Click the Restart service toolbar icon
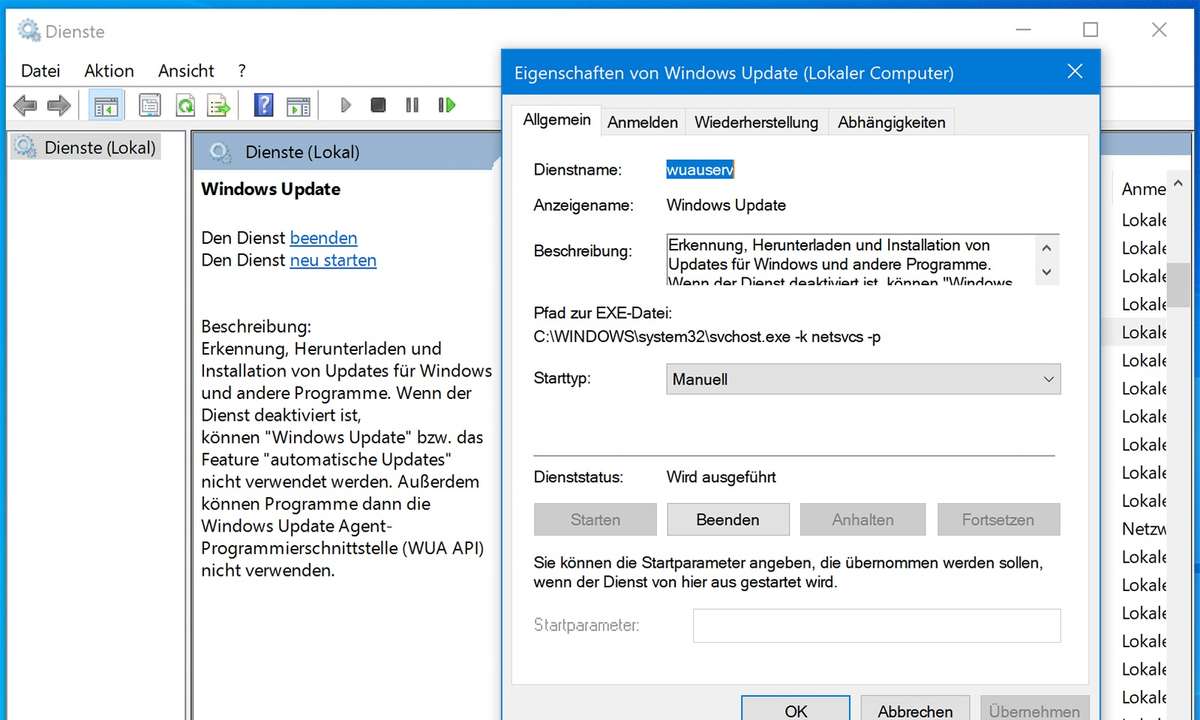The height and width of the screenshot is (720, 1200). point(447,105)
